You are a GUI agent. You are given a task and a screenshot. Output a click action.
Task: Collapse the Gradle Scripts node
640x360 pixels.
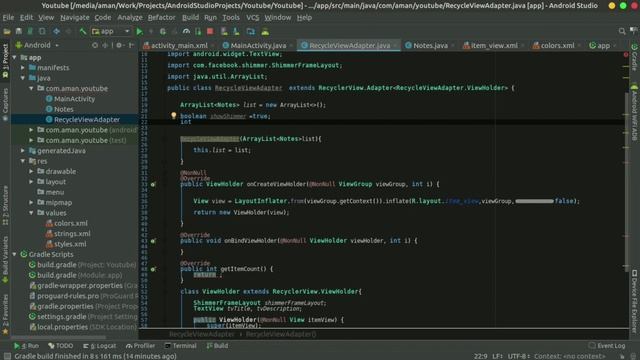[x=15, y=254]
